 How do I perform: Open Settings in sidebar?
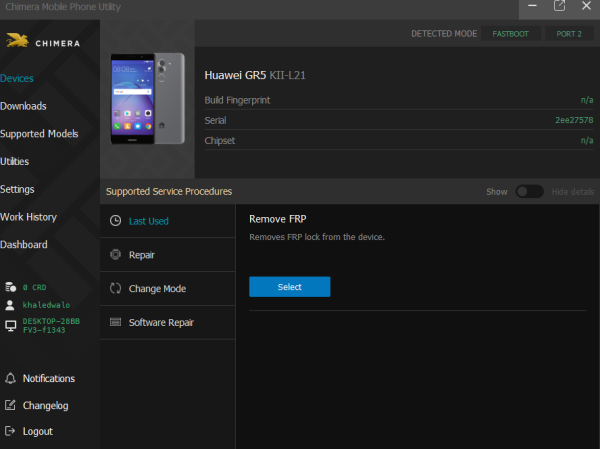click(17, 189)
